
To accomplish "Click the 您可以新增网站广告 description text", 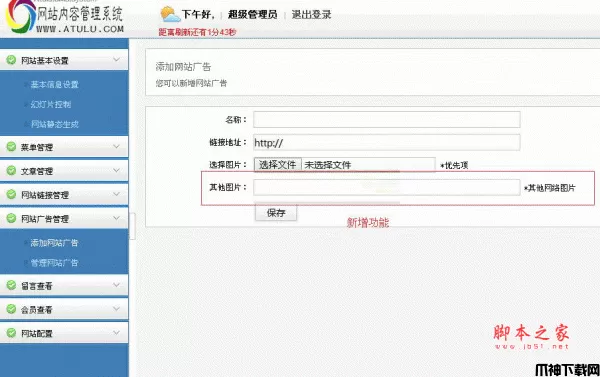I will tap(191, 83).
